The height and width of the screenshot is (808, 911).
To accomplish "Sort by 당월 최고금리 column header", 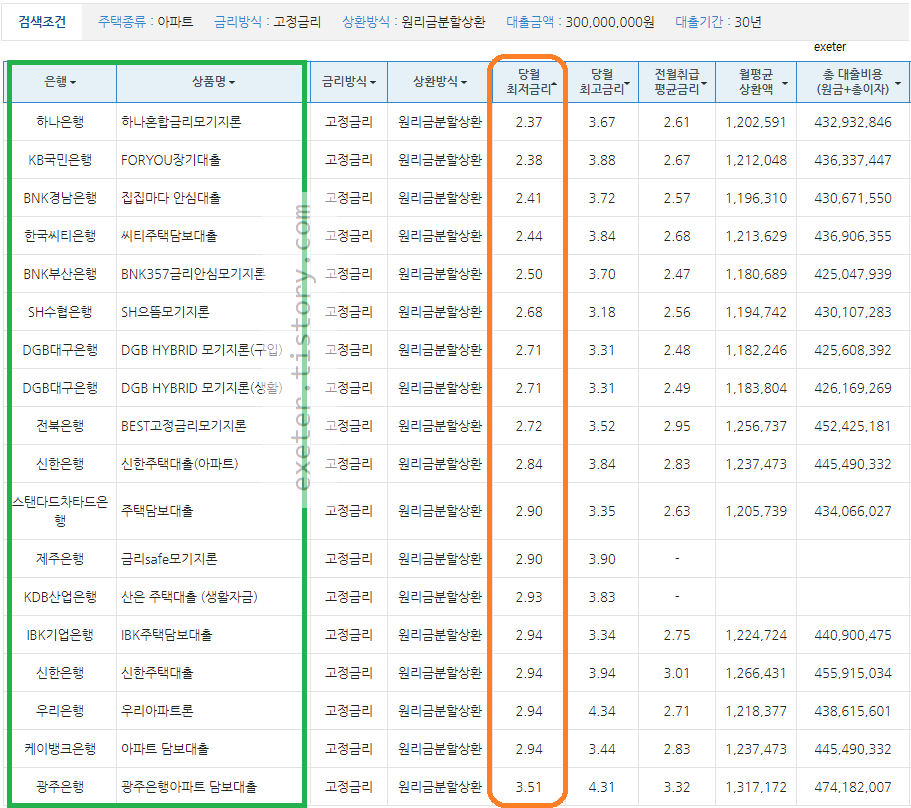I will pyautogui.click(x=602, y=82).
